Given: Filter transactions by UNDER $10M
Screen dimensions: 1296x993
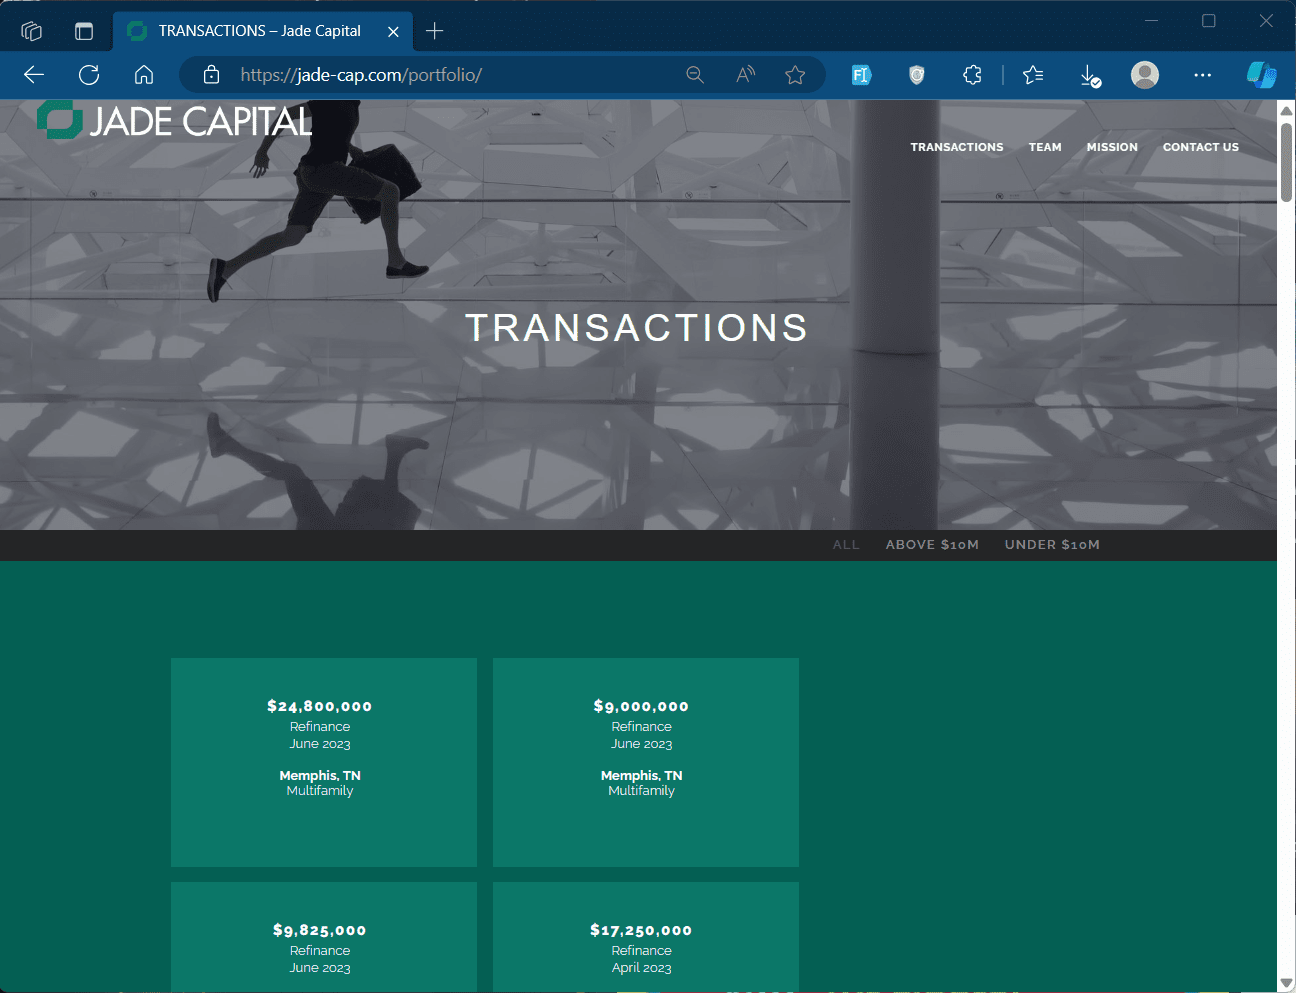Looking at the screenshot, I should click(x=1052, y=545).
